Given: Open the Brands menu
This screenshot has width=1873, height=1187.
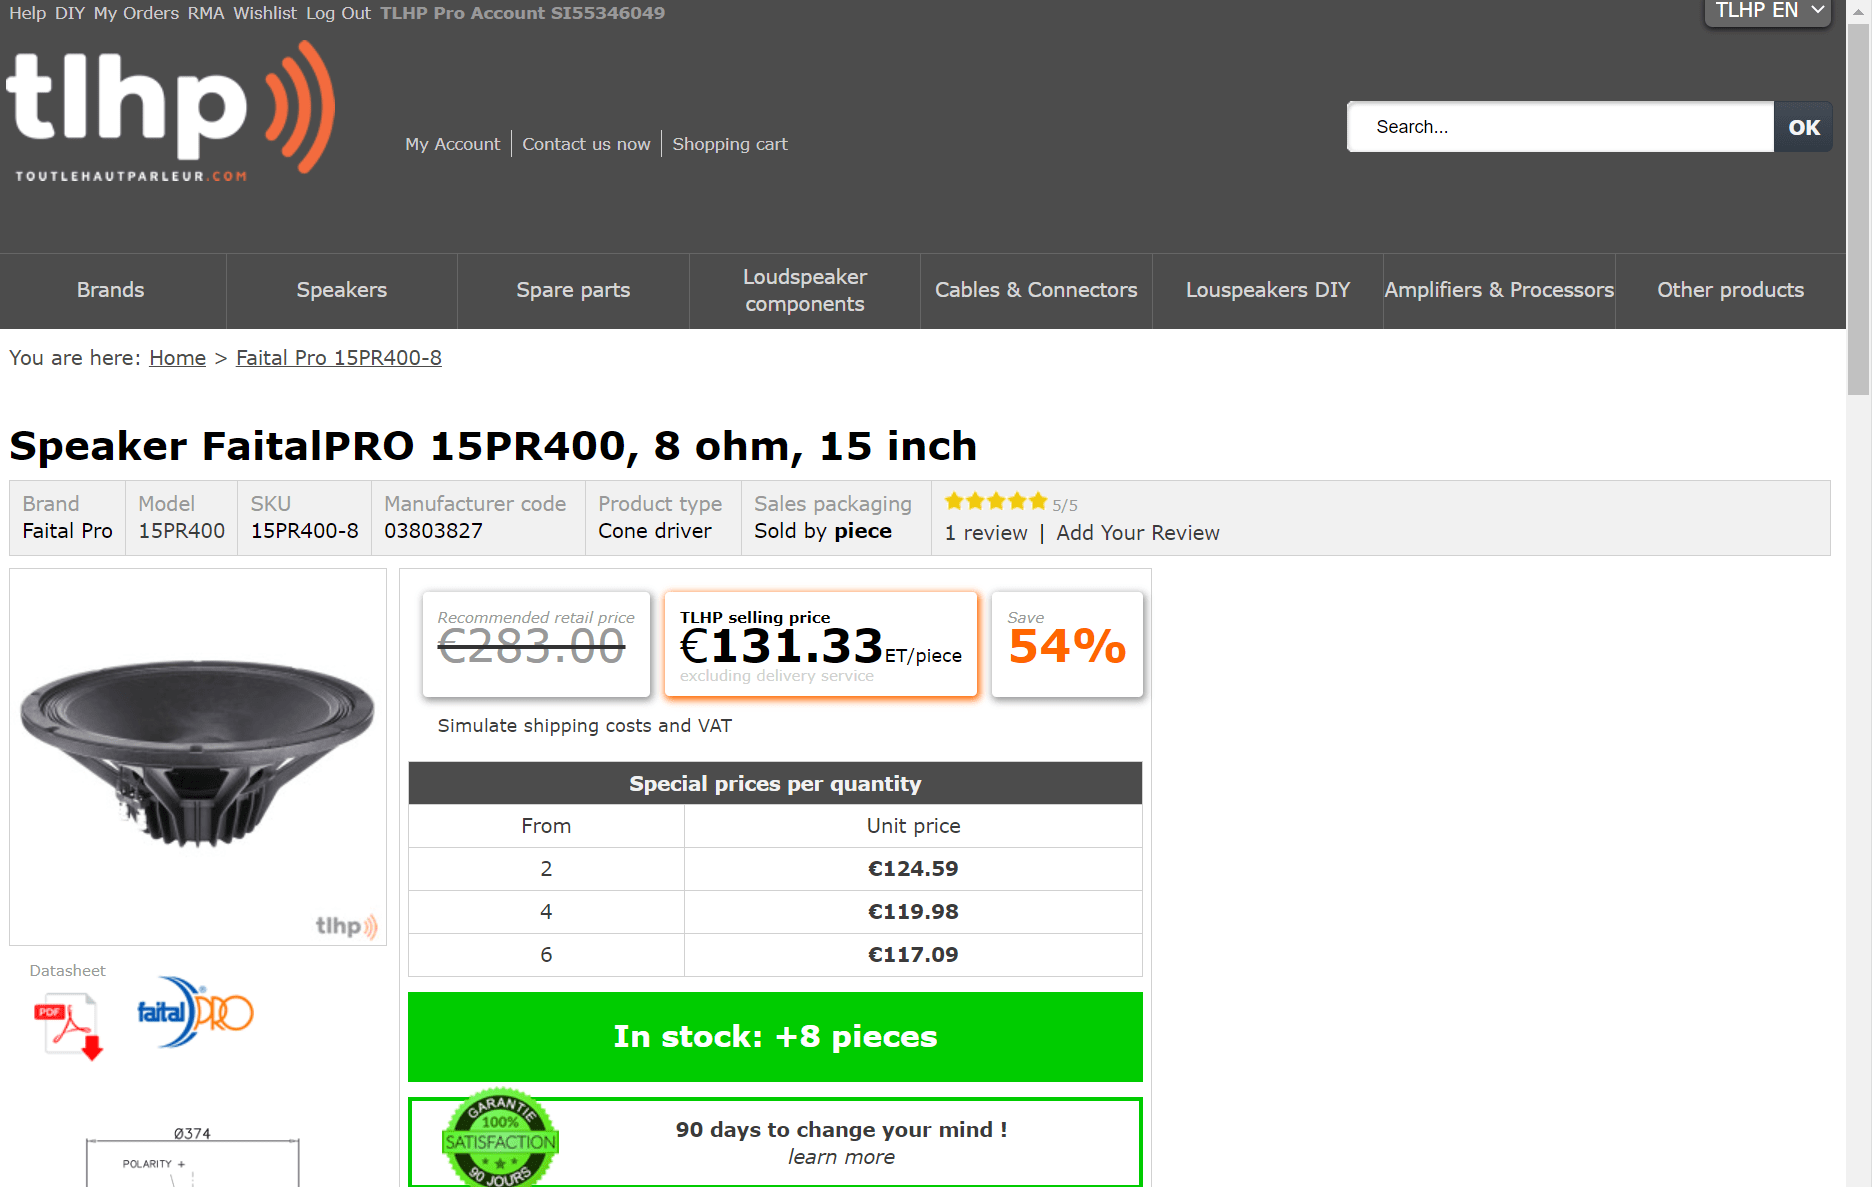Looking at the screenshot, I should (111, 290).
